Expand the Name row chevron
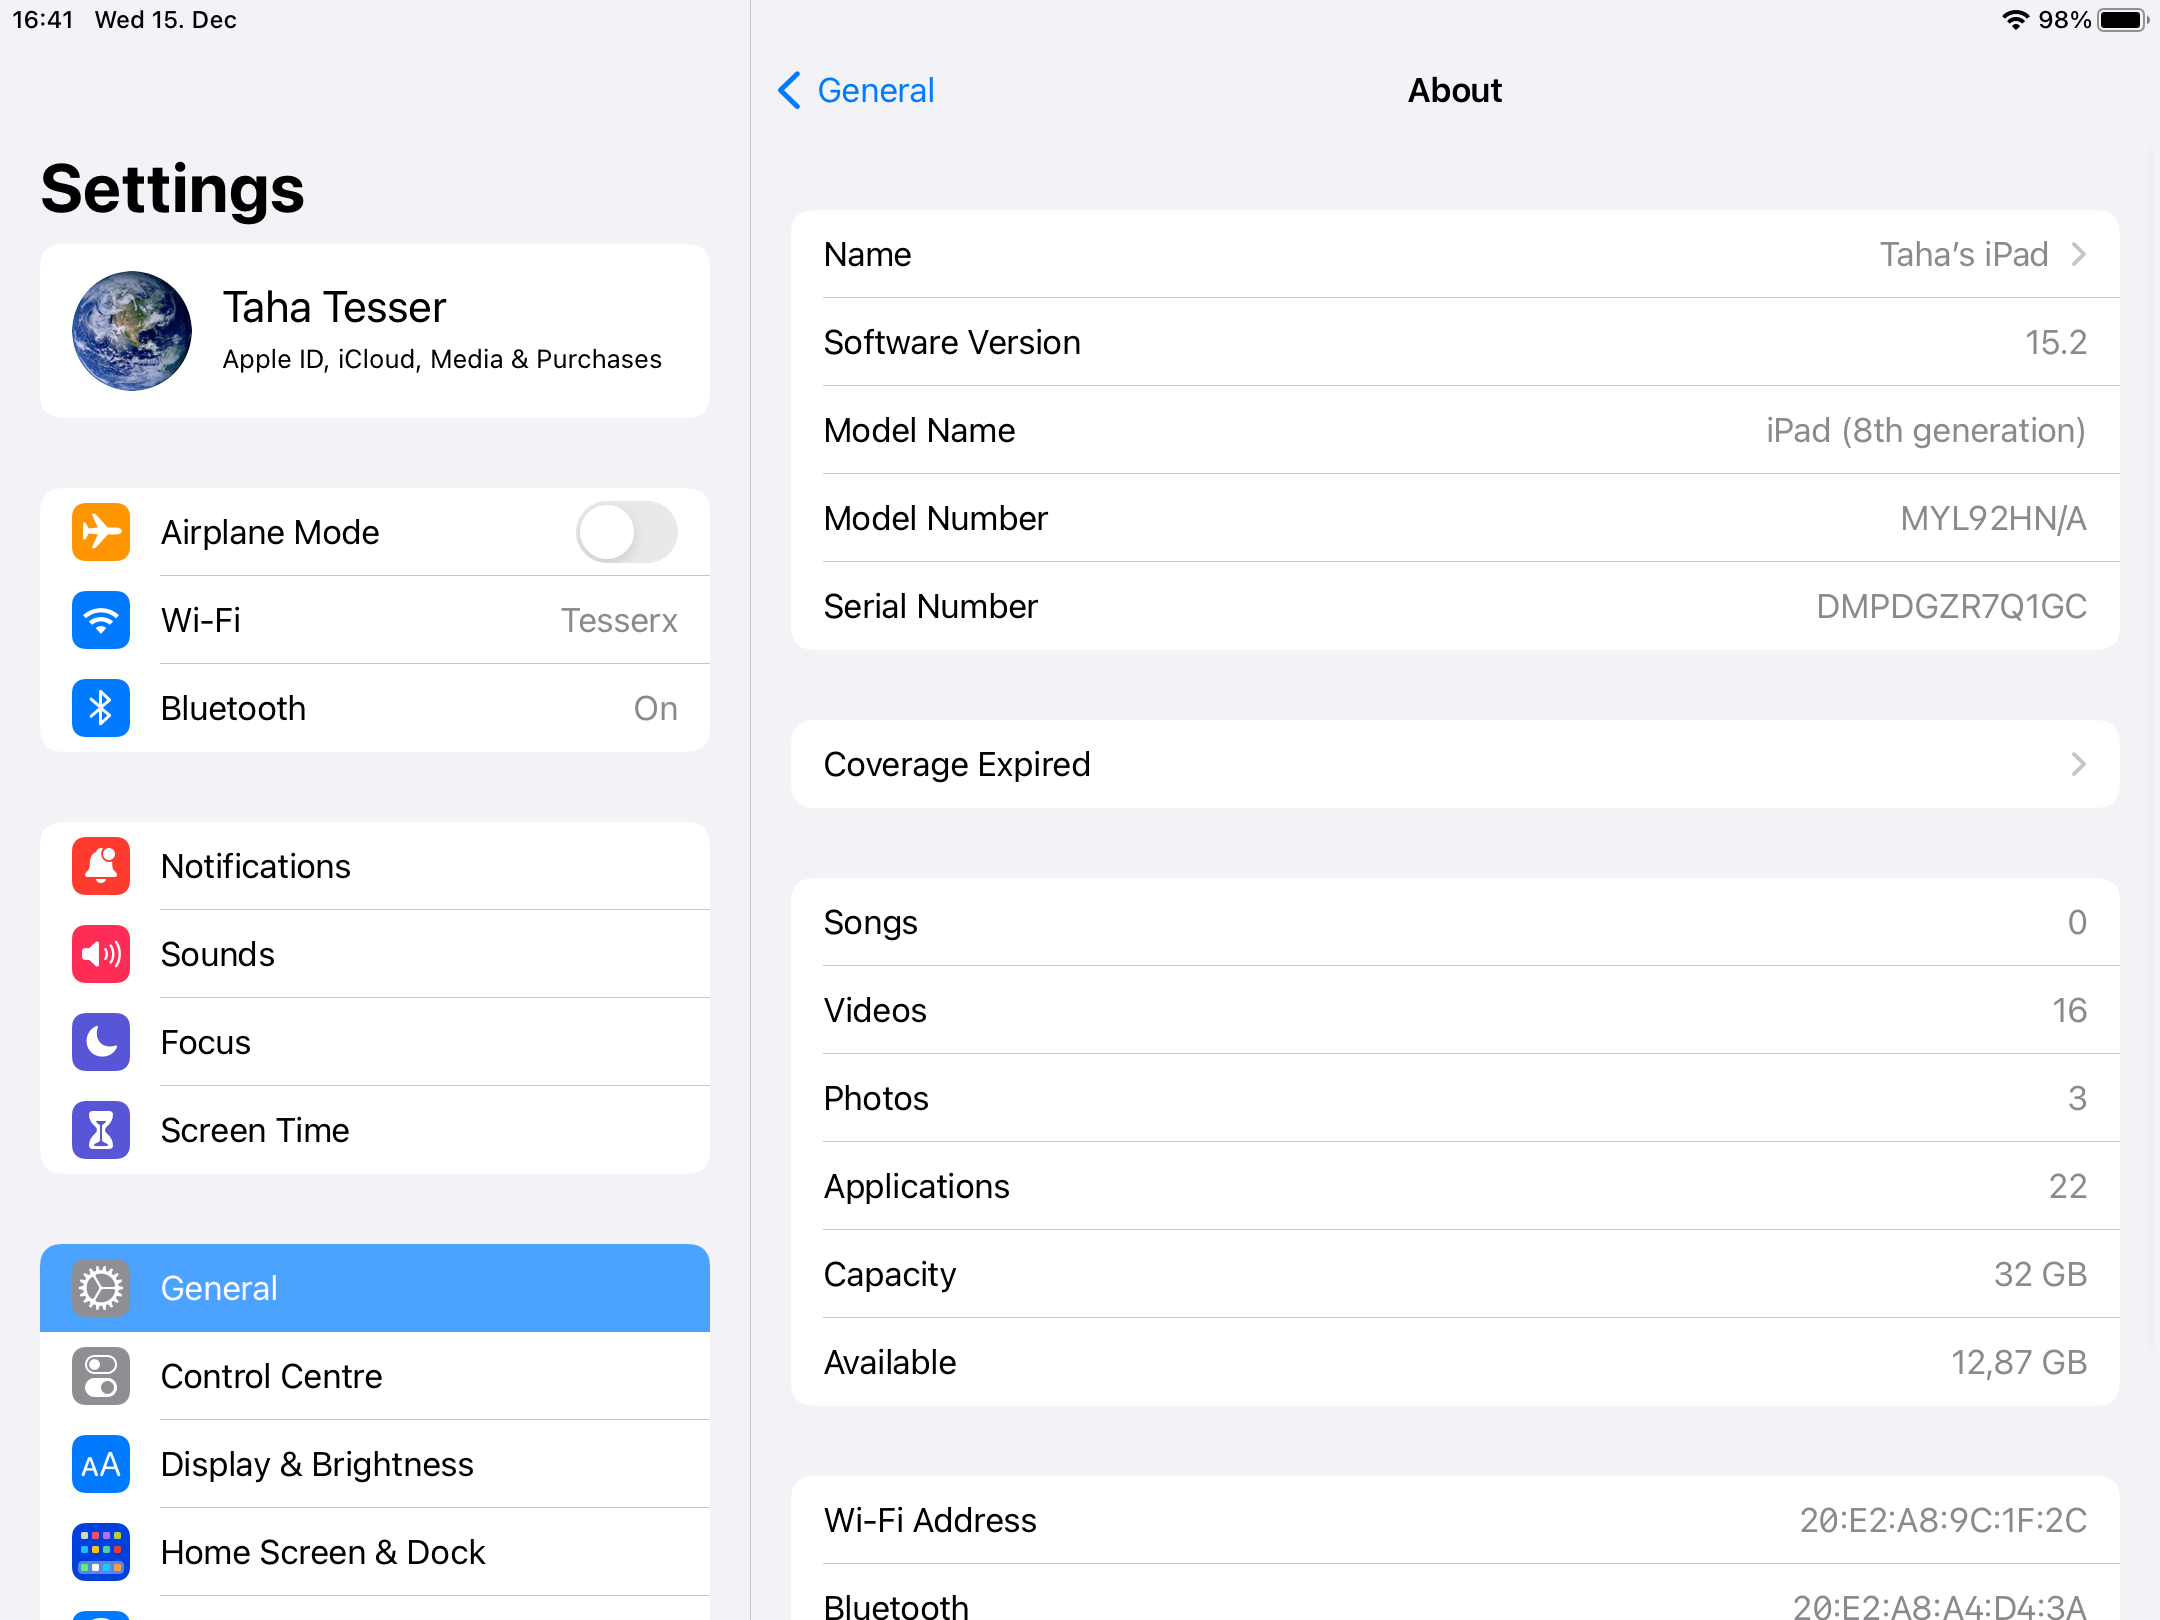This screenshot has height=1620, width=2160. [x=2079, y=254]
